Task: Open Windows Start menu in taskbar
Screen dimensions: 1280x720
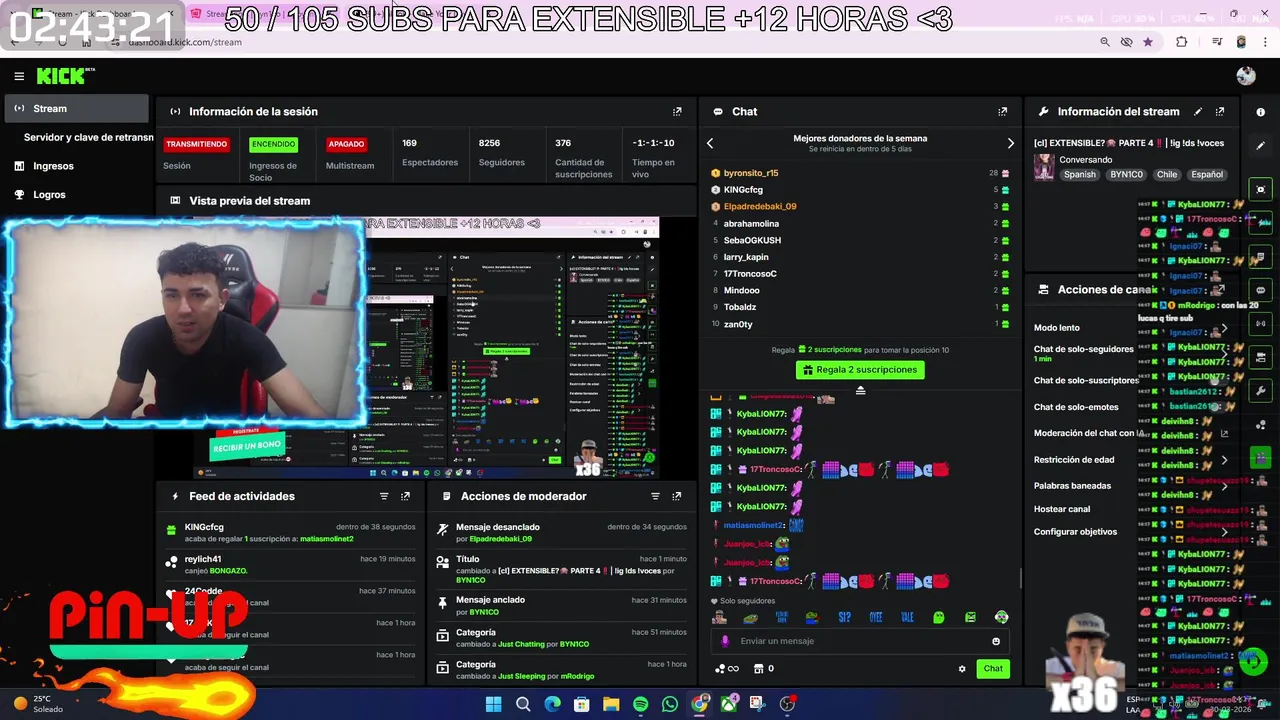Action: 493,704
